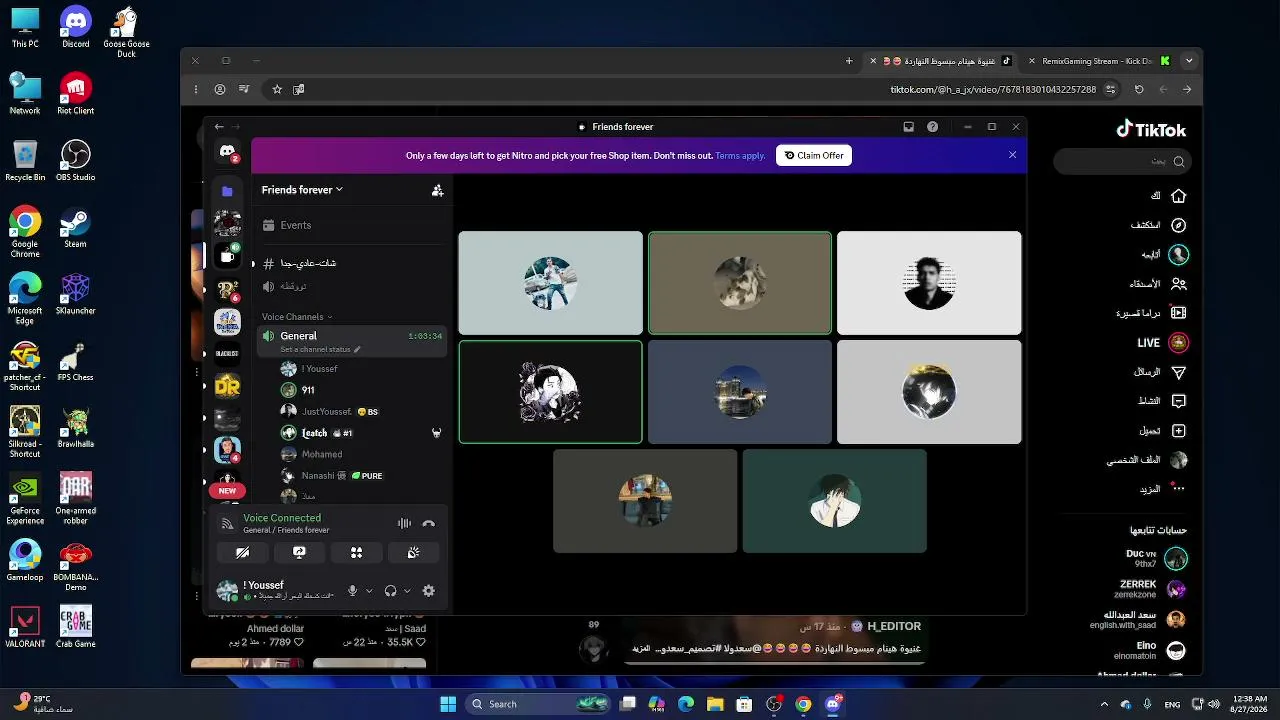Click the Claim Offer button
Screen dimensions: 1280x720
point(814,155)
